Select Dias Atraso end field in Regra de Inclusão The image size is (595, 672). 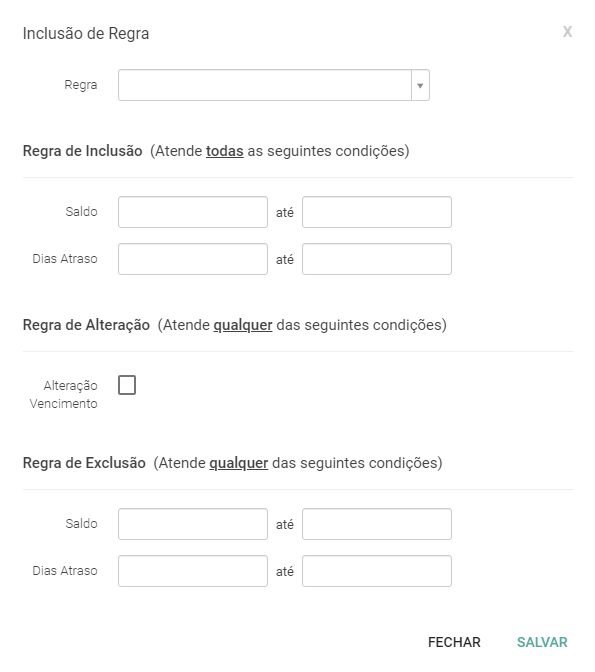click(377, 259)
